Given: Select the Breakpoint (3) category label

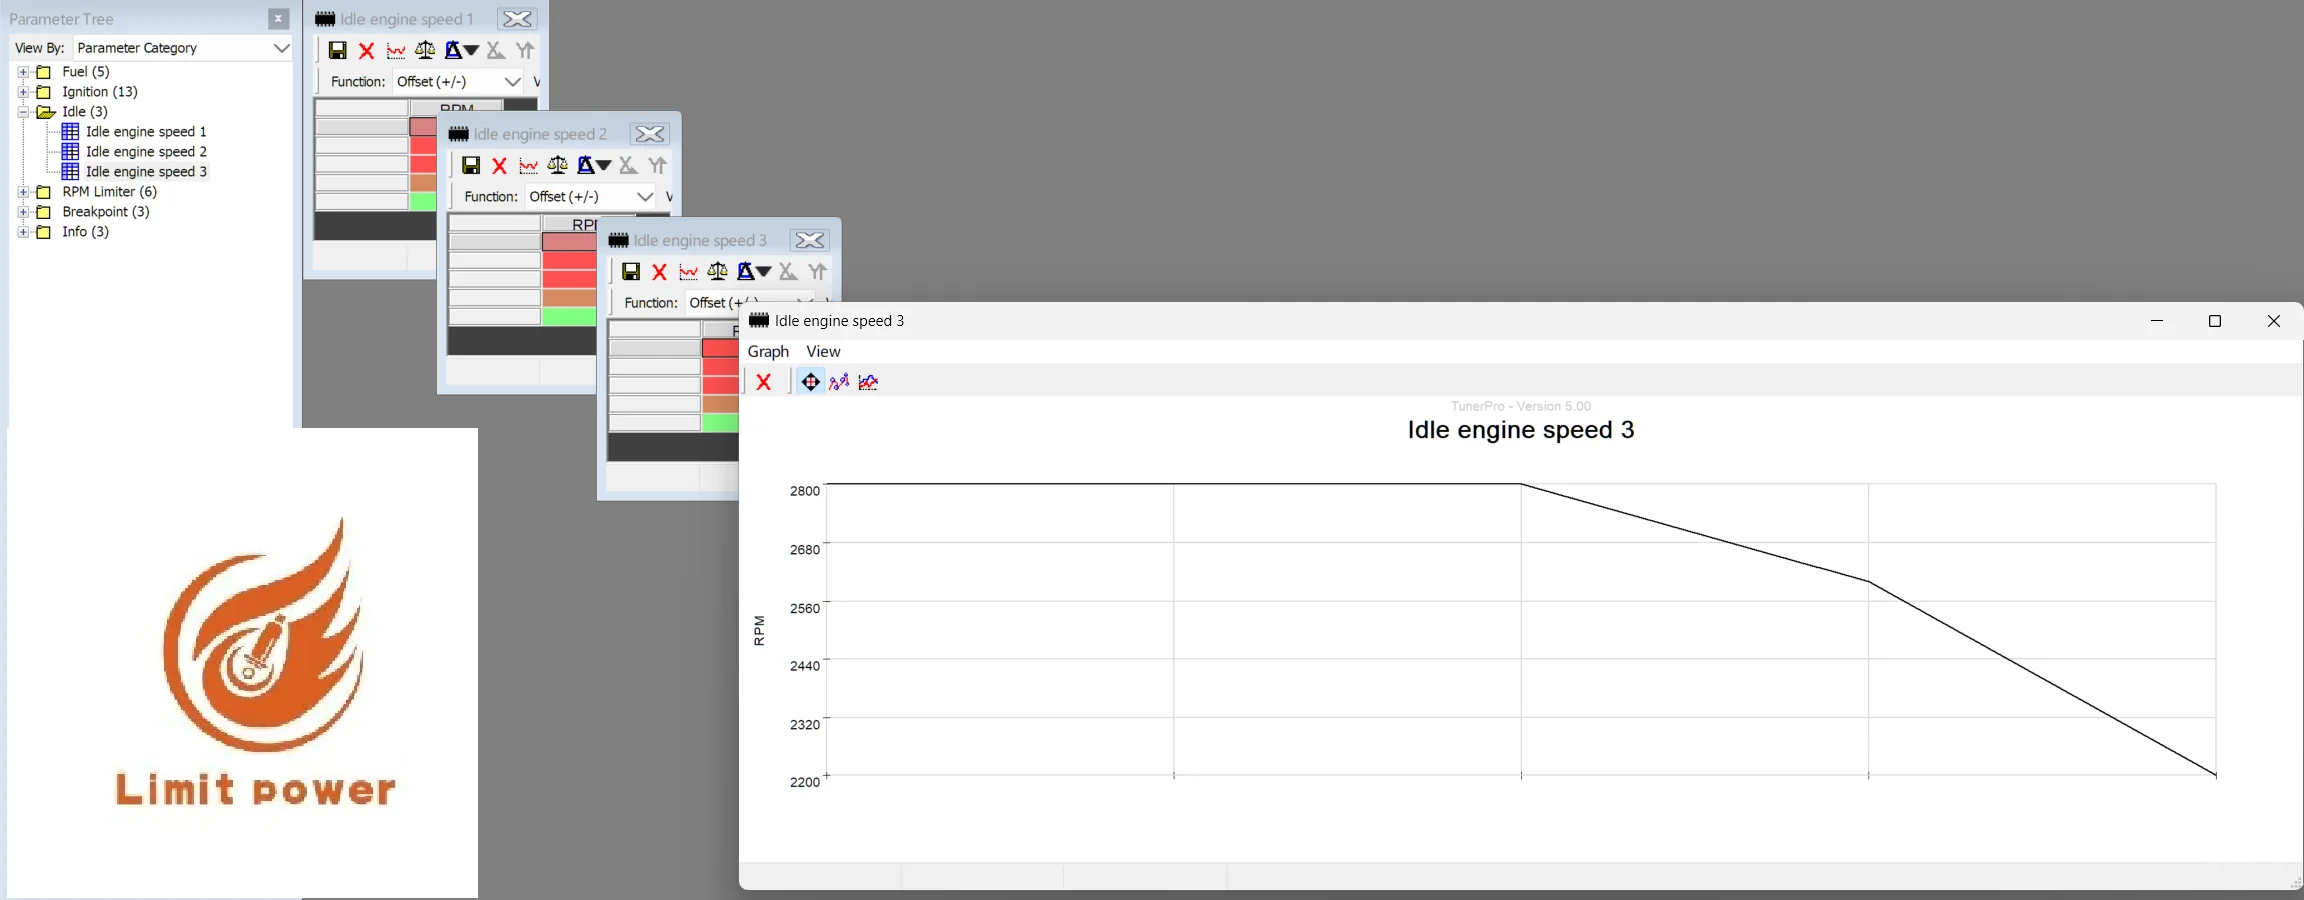Looking at the screenshot, I should pos(106,212).
